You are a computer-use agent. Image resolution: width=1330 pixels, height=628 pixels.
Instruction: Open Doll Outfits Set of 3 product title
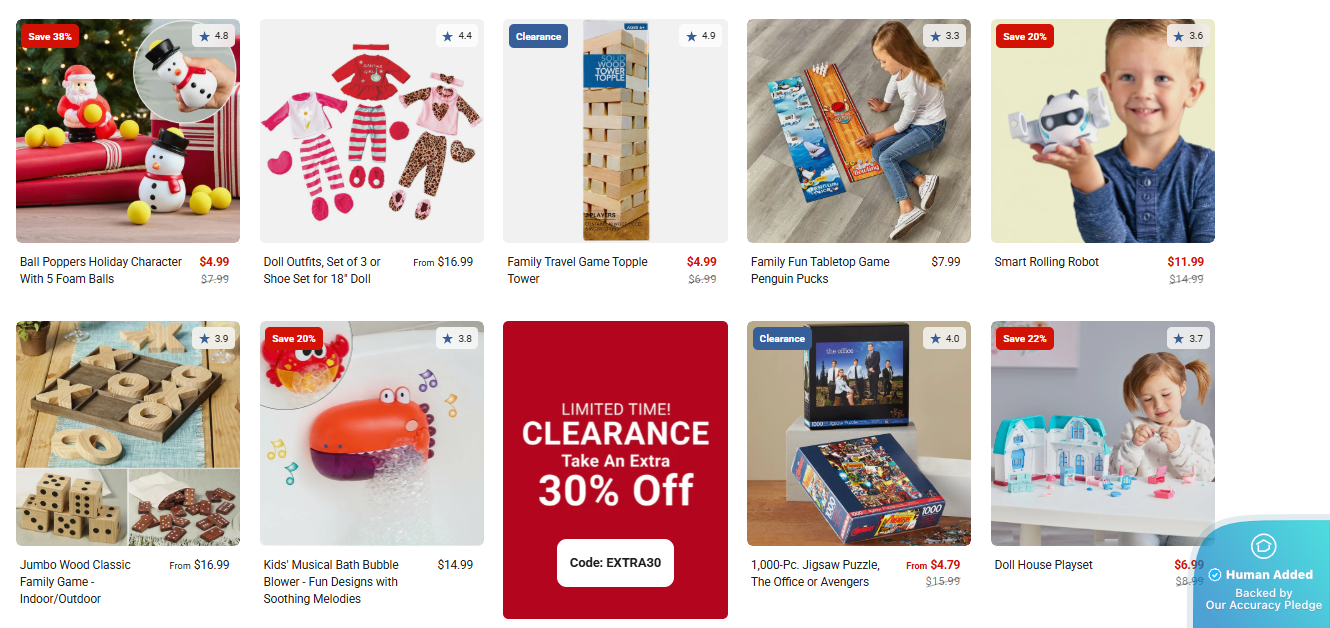(x=322, y=270)
